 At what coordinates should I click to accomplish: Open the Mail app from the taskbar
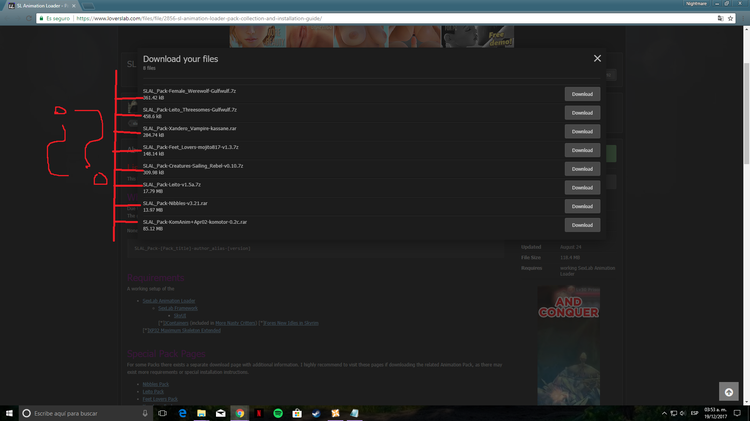tap(221, 413)
